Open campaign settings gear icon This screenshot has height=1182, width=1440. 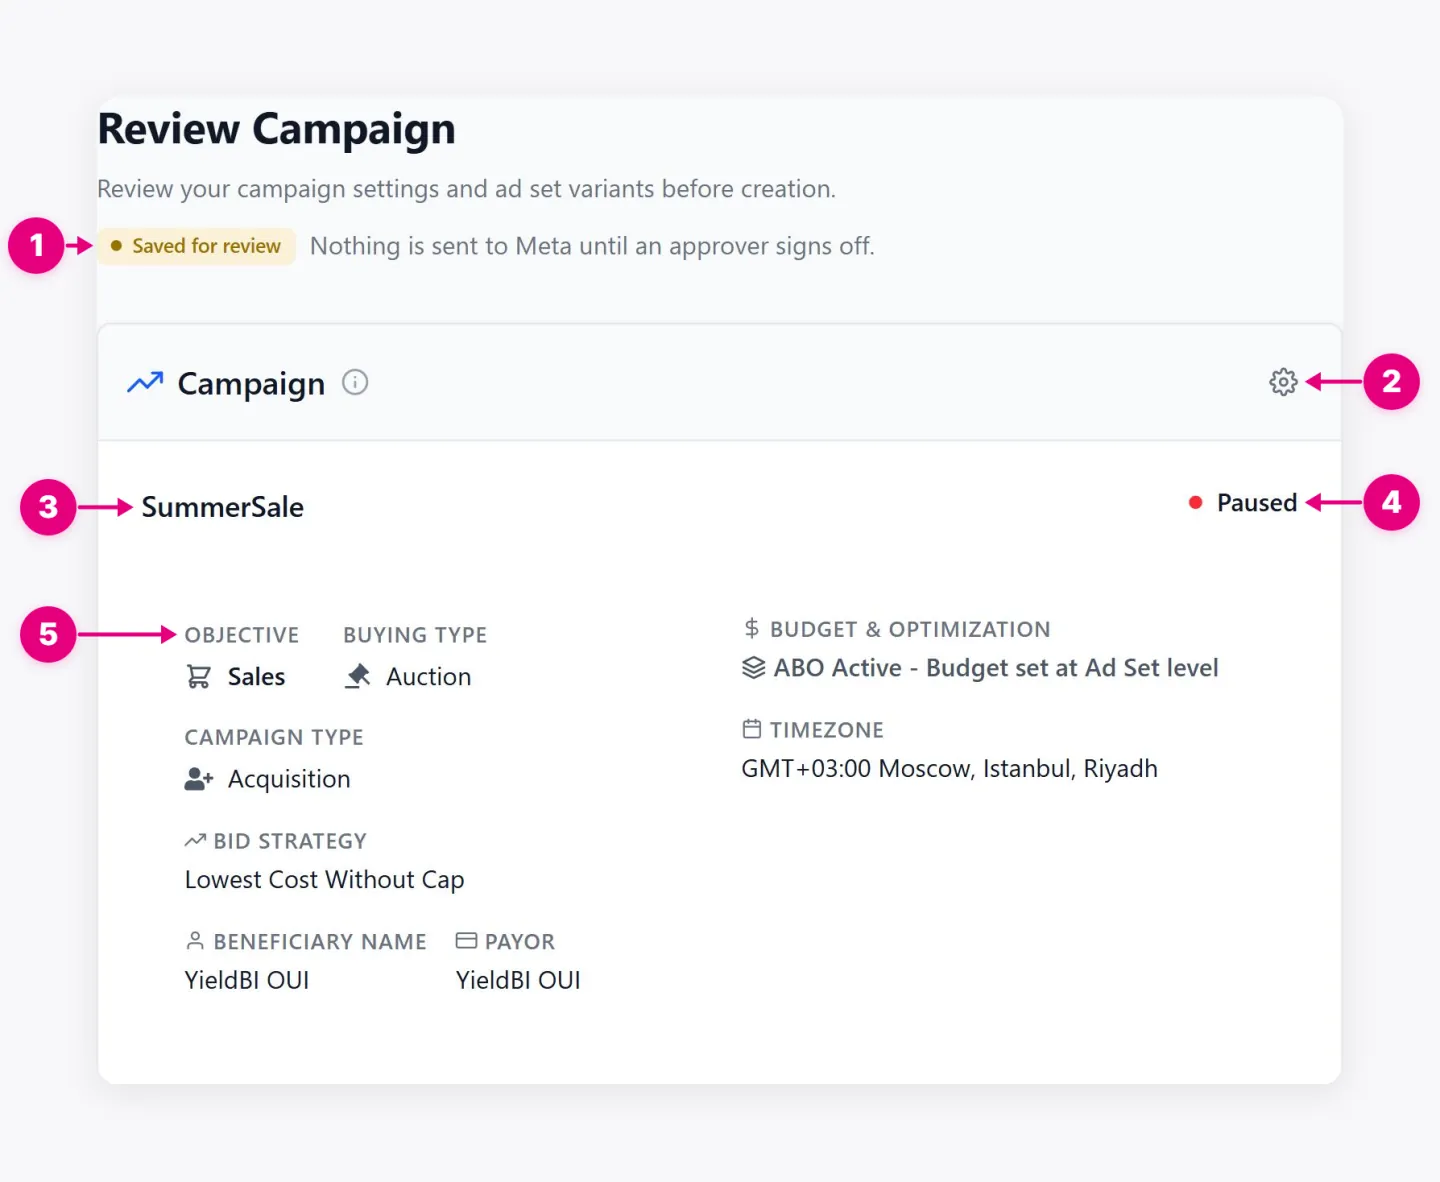pos(1283,382)
